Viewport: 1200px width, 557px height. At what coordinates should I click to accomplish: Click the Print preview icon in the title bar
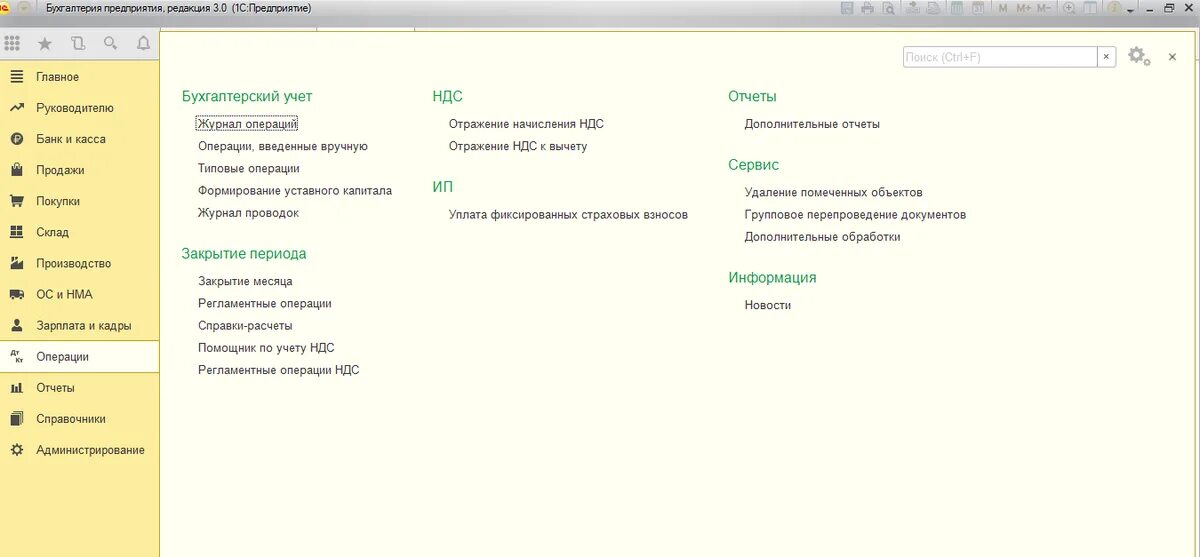tap(888, 8)
